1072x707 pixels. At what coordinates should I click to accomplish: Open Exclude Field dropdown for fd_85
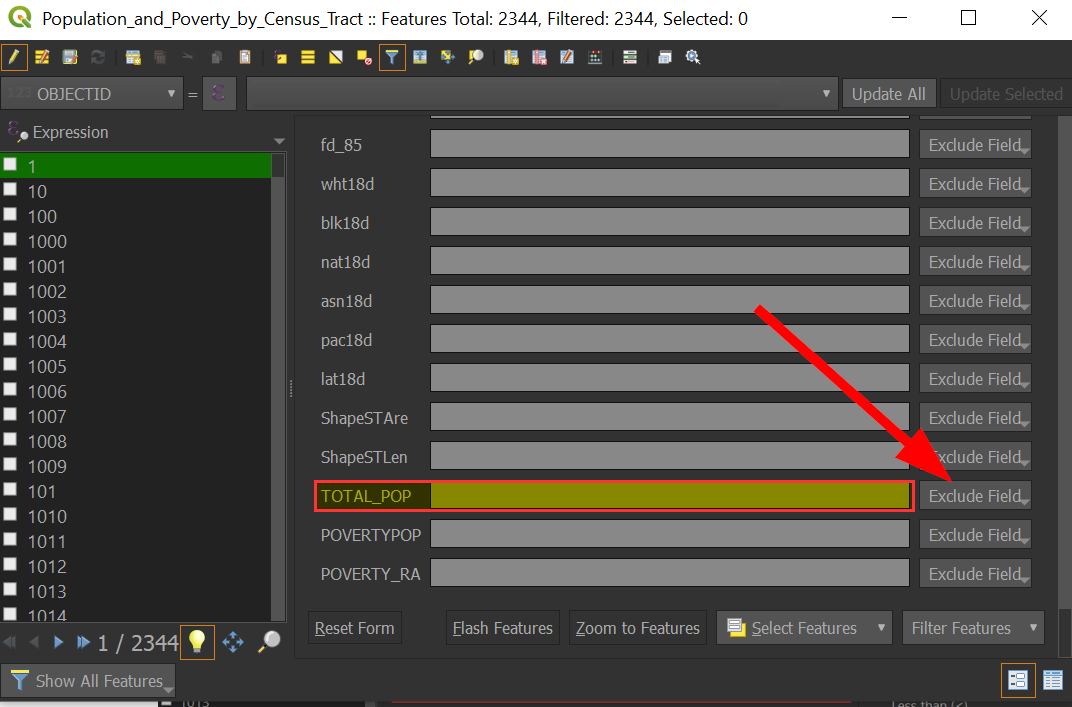(x=975, y=145)
